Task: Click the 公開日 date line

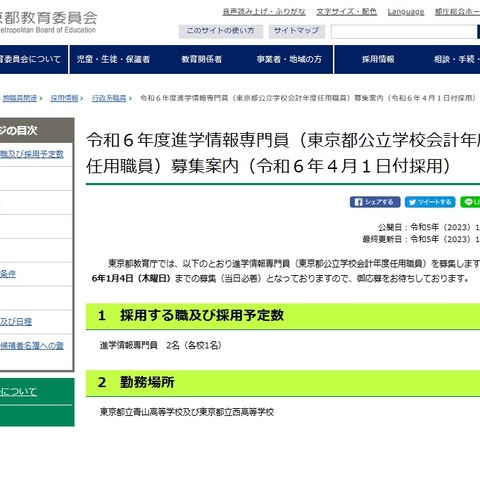Action: coord(429,227)
